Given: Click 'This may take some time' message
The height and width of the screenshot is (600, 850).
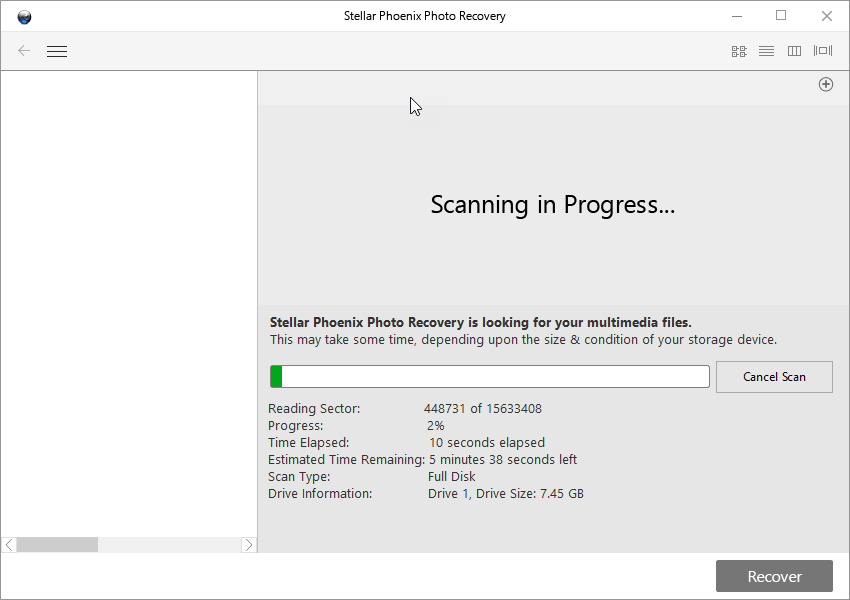Looking at the screenshot, I should (523, 340).
